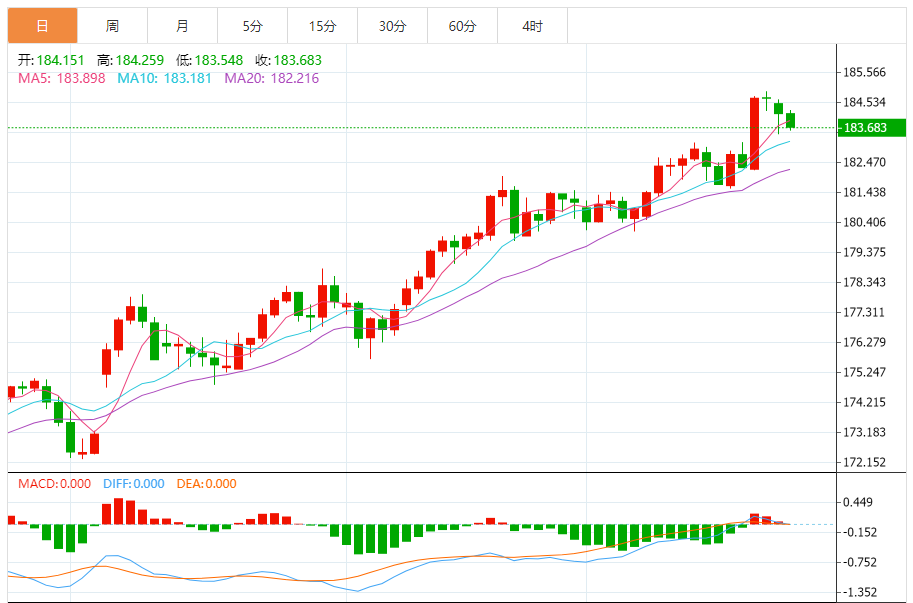The height and width of the screenshot is (603, 913).
Task: Click the 175.247 price axis label
Action: point(864,373)
